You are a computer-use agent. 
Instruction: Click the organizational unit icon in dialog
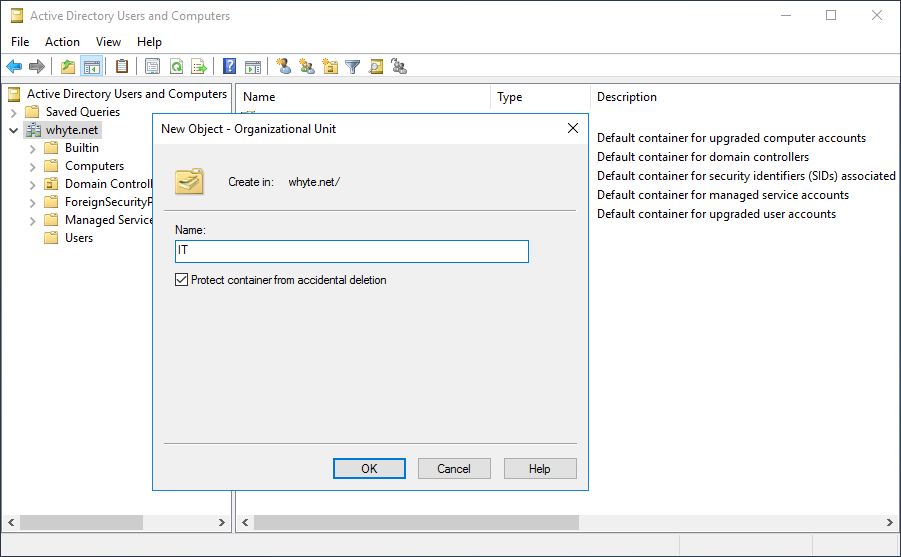pyautogui.click(x=189, y=182)
